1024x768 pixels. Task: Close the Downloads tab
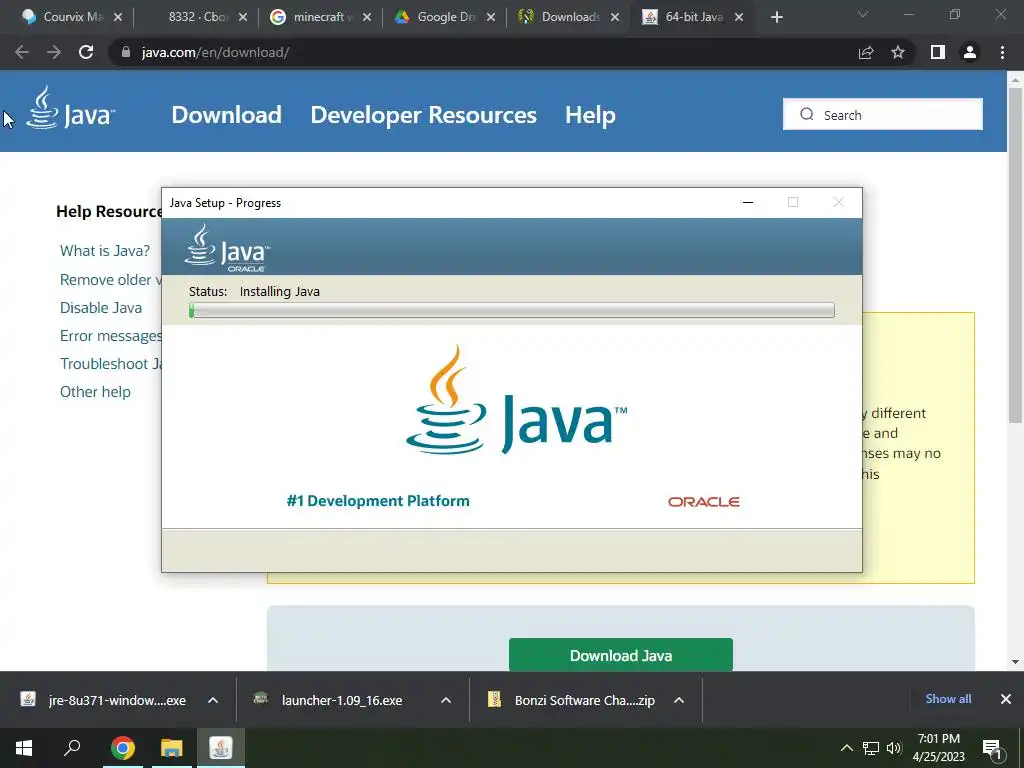tap(615, 18)
